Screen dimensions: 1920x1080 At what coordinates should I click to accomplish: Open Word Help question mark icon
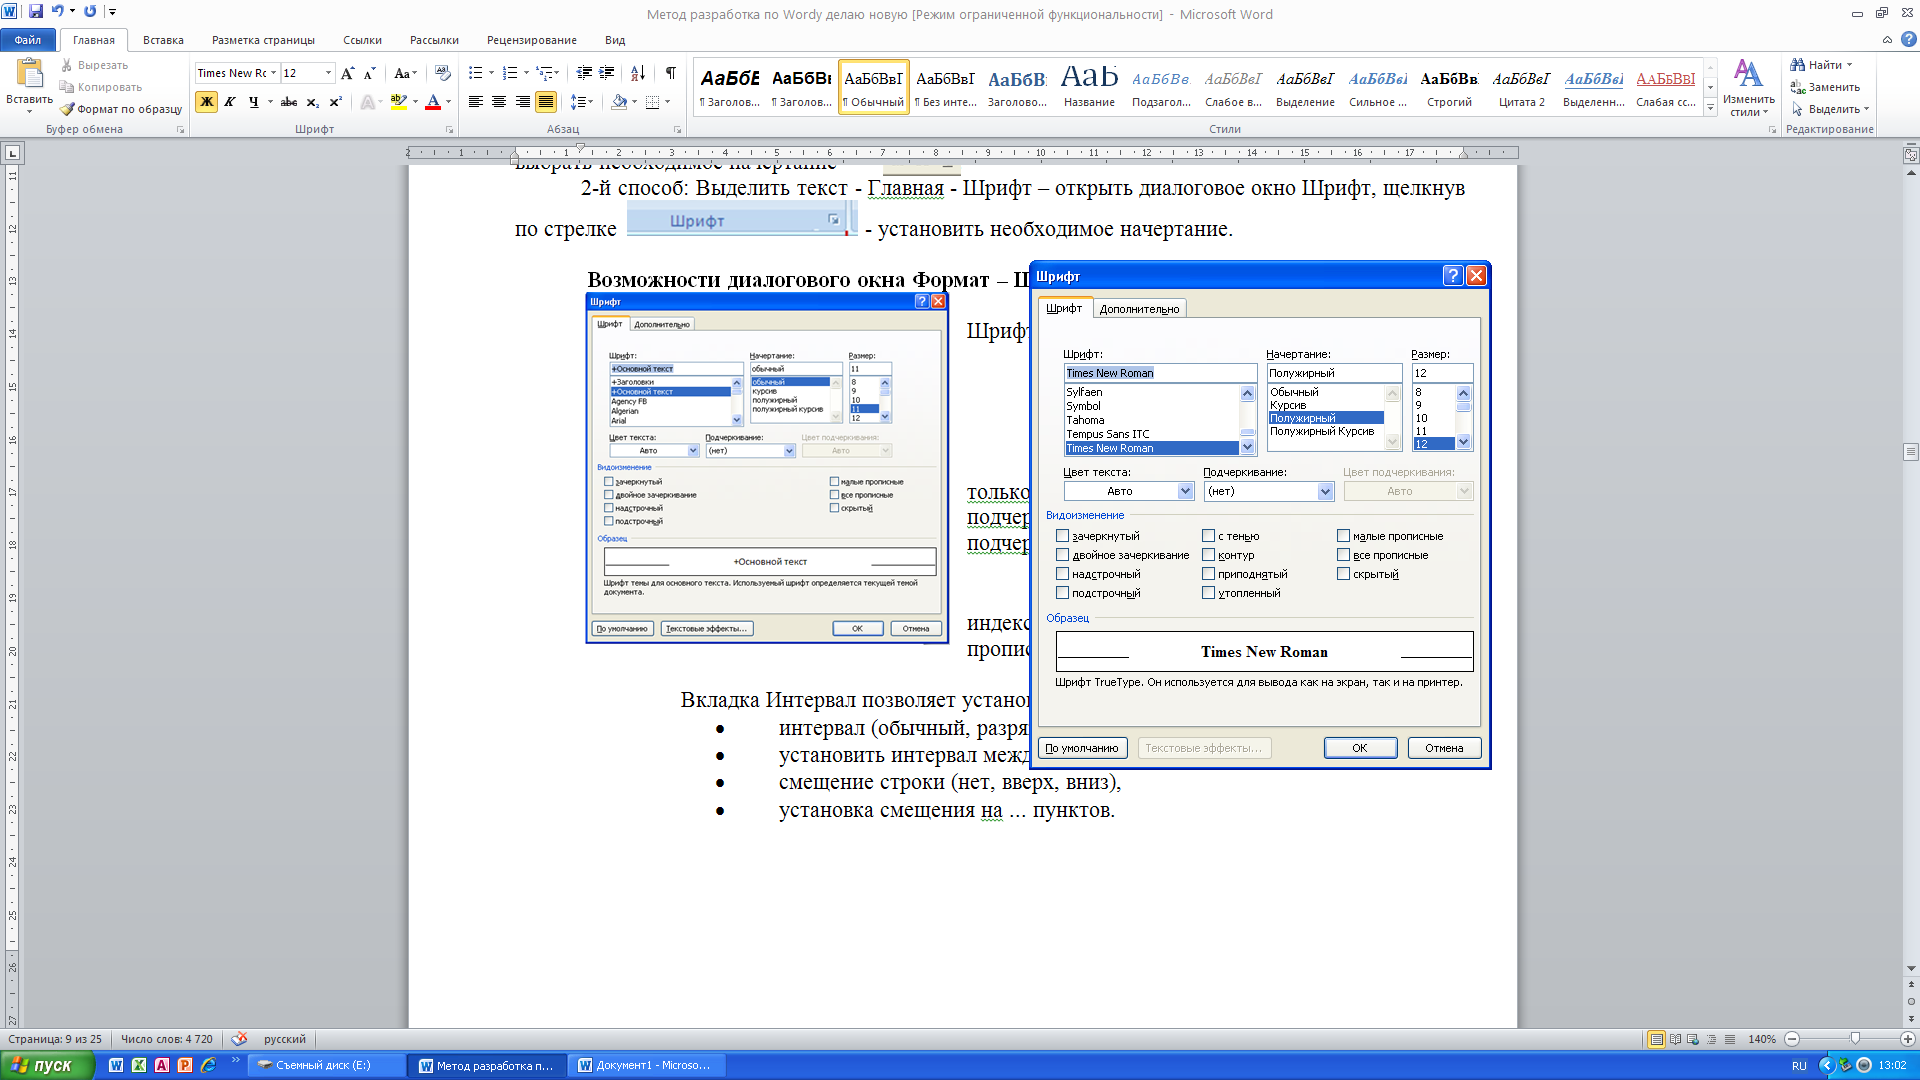pyautogui.click(x=1908, y=40)
